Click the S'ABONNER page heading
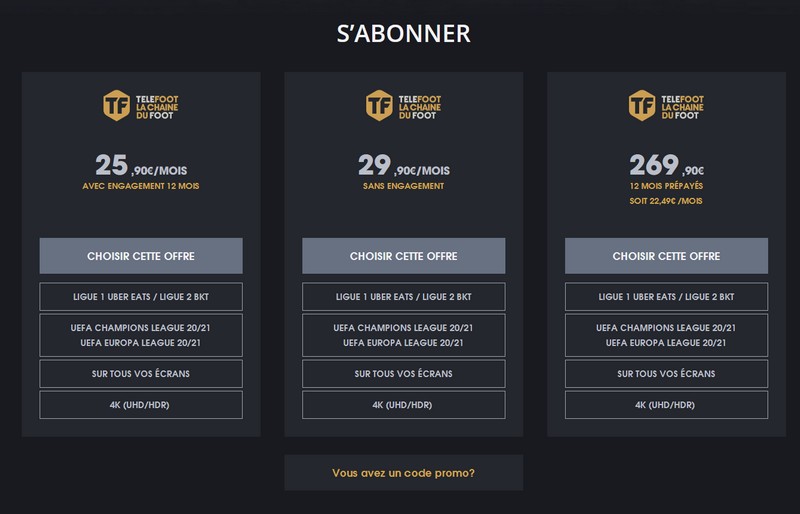The height and width of the screenshot is (514, 800). 403,33
